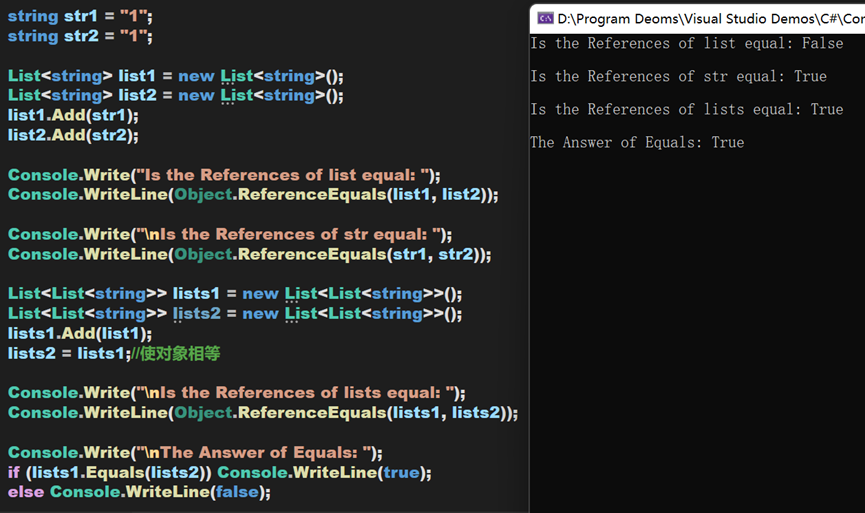Image resolution: width=865 pixels, height=513 pixels.
Task: Click console output ending with False
Action: pyautogui.click(x=686, y=44)
